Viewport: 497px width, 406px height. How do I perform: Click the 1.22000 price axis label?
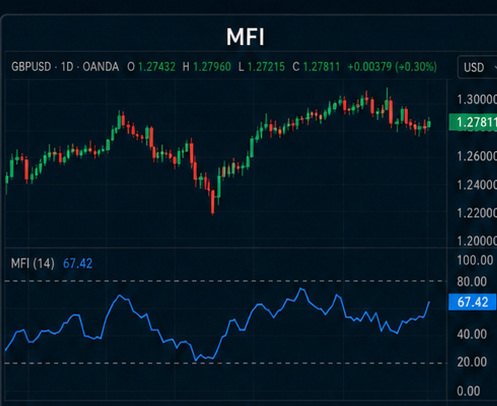click(477, 213)
